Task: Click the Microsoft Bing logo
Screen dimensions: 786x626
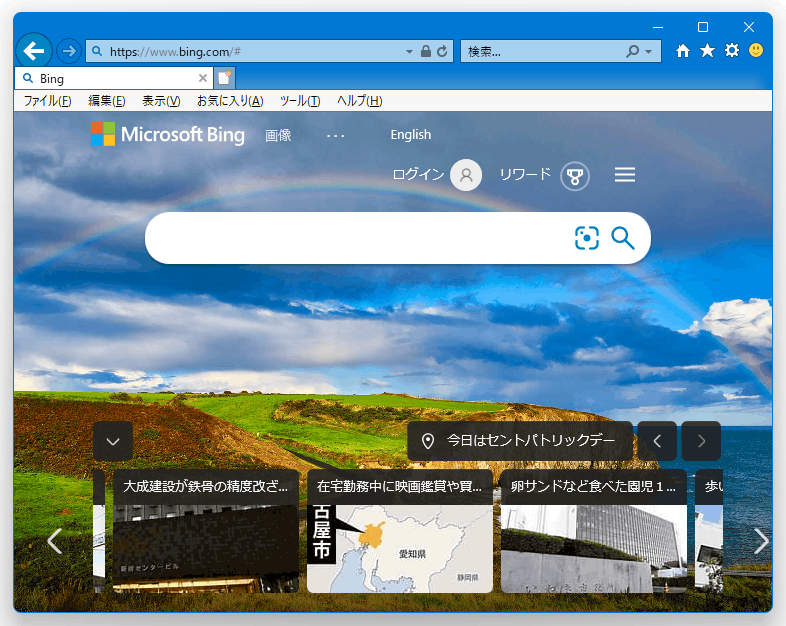Action: [168, 134]
